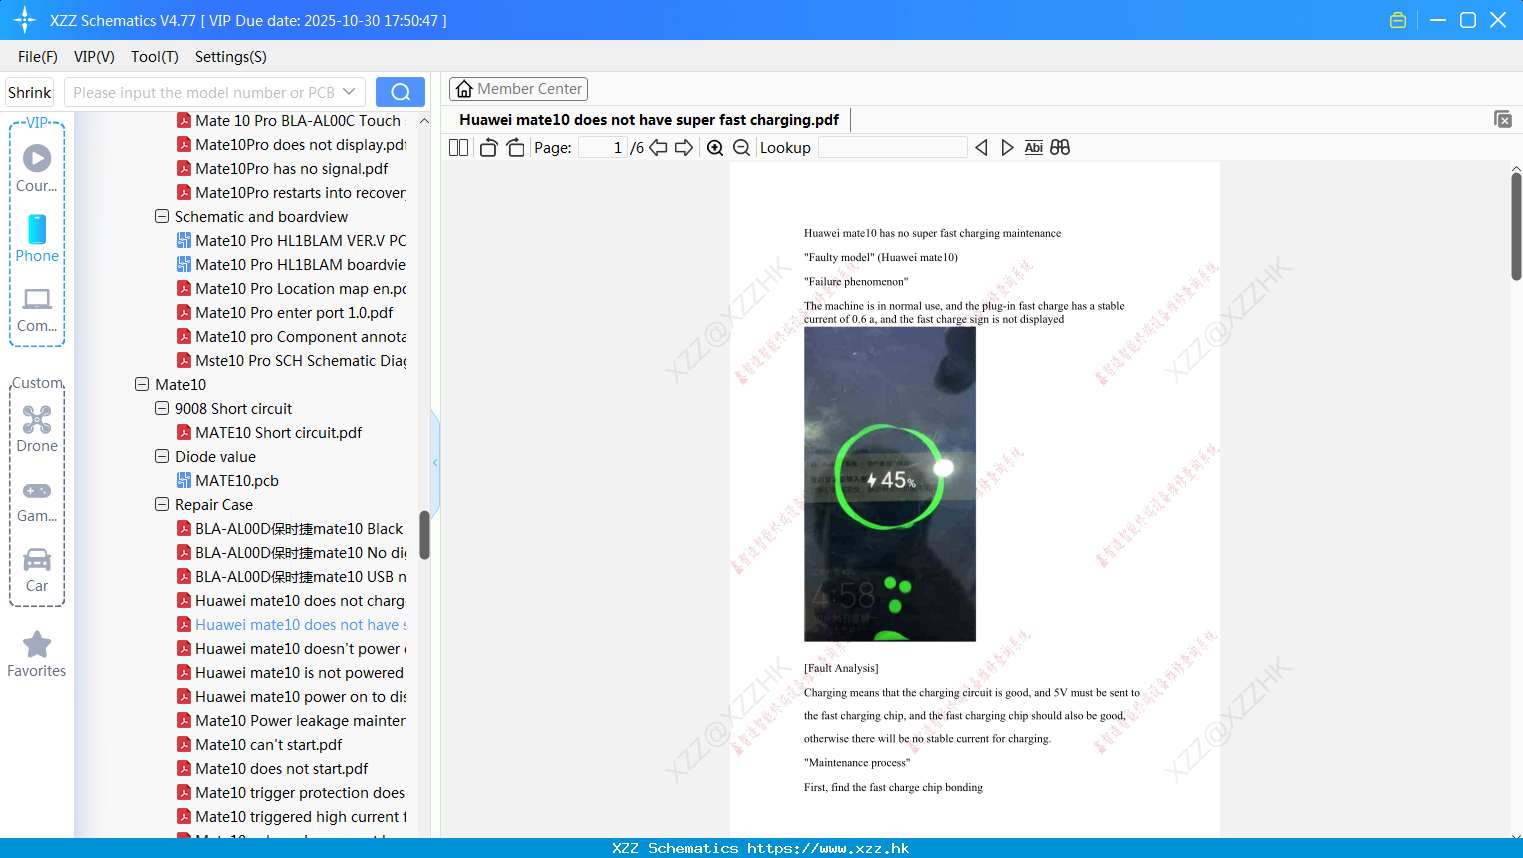Click the blue search magnifier button
The height and width of the screenshot is (858, 1523).
pyautogui.click(x=400, y=92)
